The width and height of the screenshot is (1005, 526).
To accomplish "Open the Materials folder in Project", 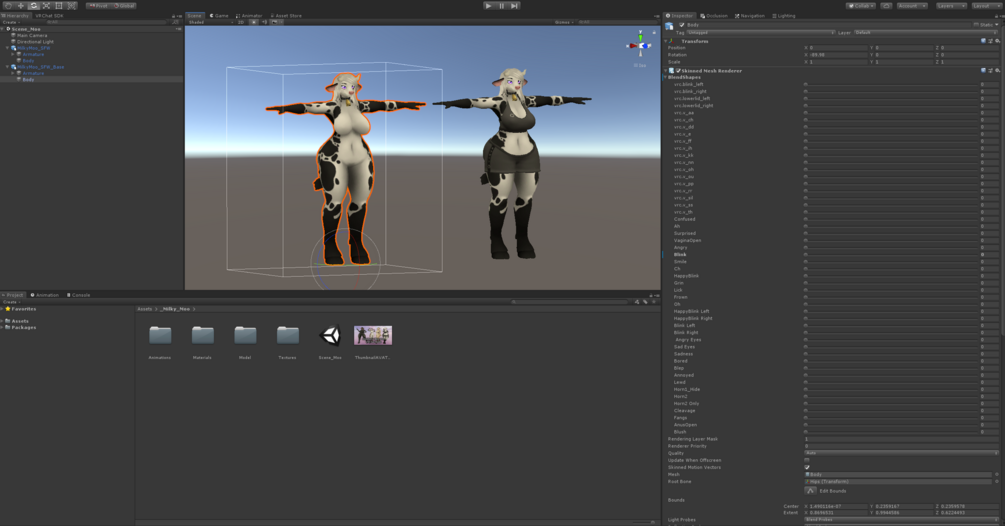I will click(203, 336).
